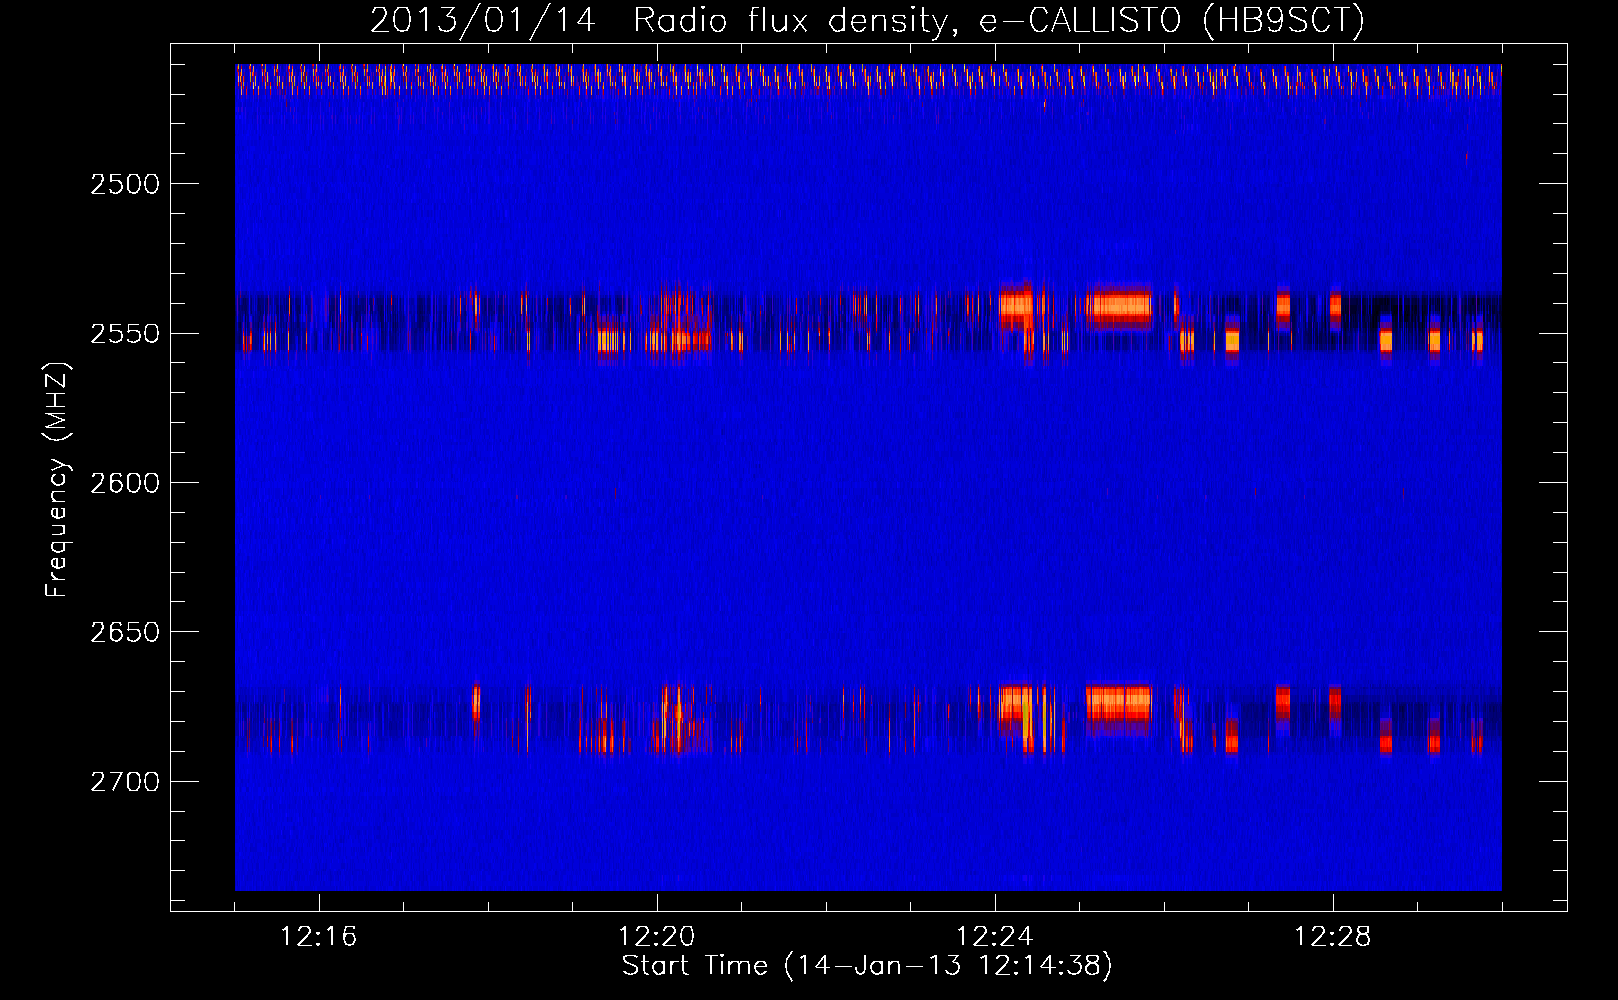Click the 12:16 time axis label

click(x=319, y=937)
